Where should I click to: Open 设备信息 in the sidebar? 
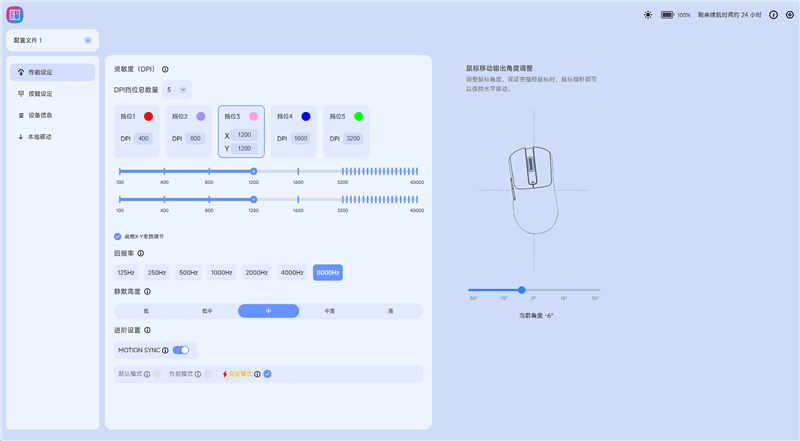(x=53, y=115)
